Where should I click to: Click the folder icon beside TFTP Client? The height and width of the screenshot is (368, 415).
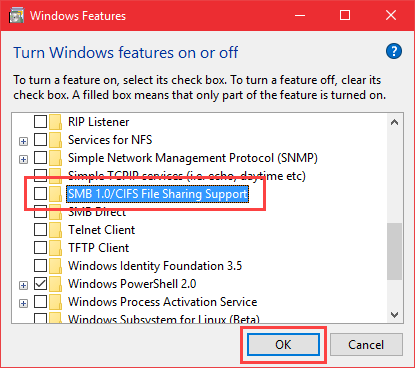click(55, 248)
